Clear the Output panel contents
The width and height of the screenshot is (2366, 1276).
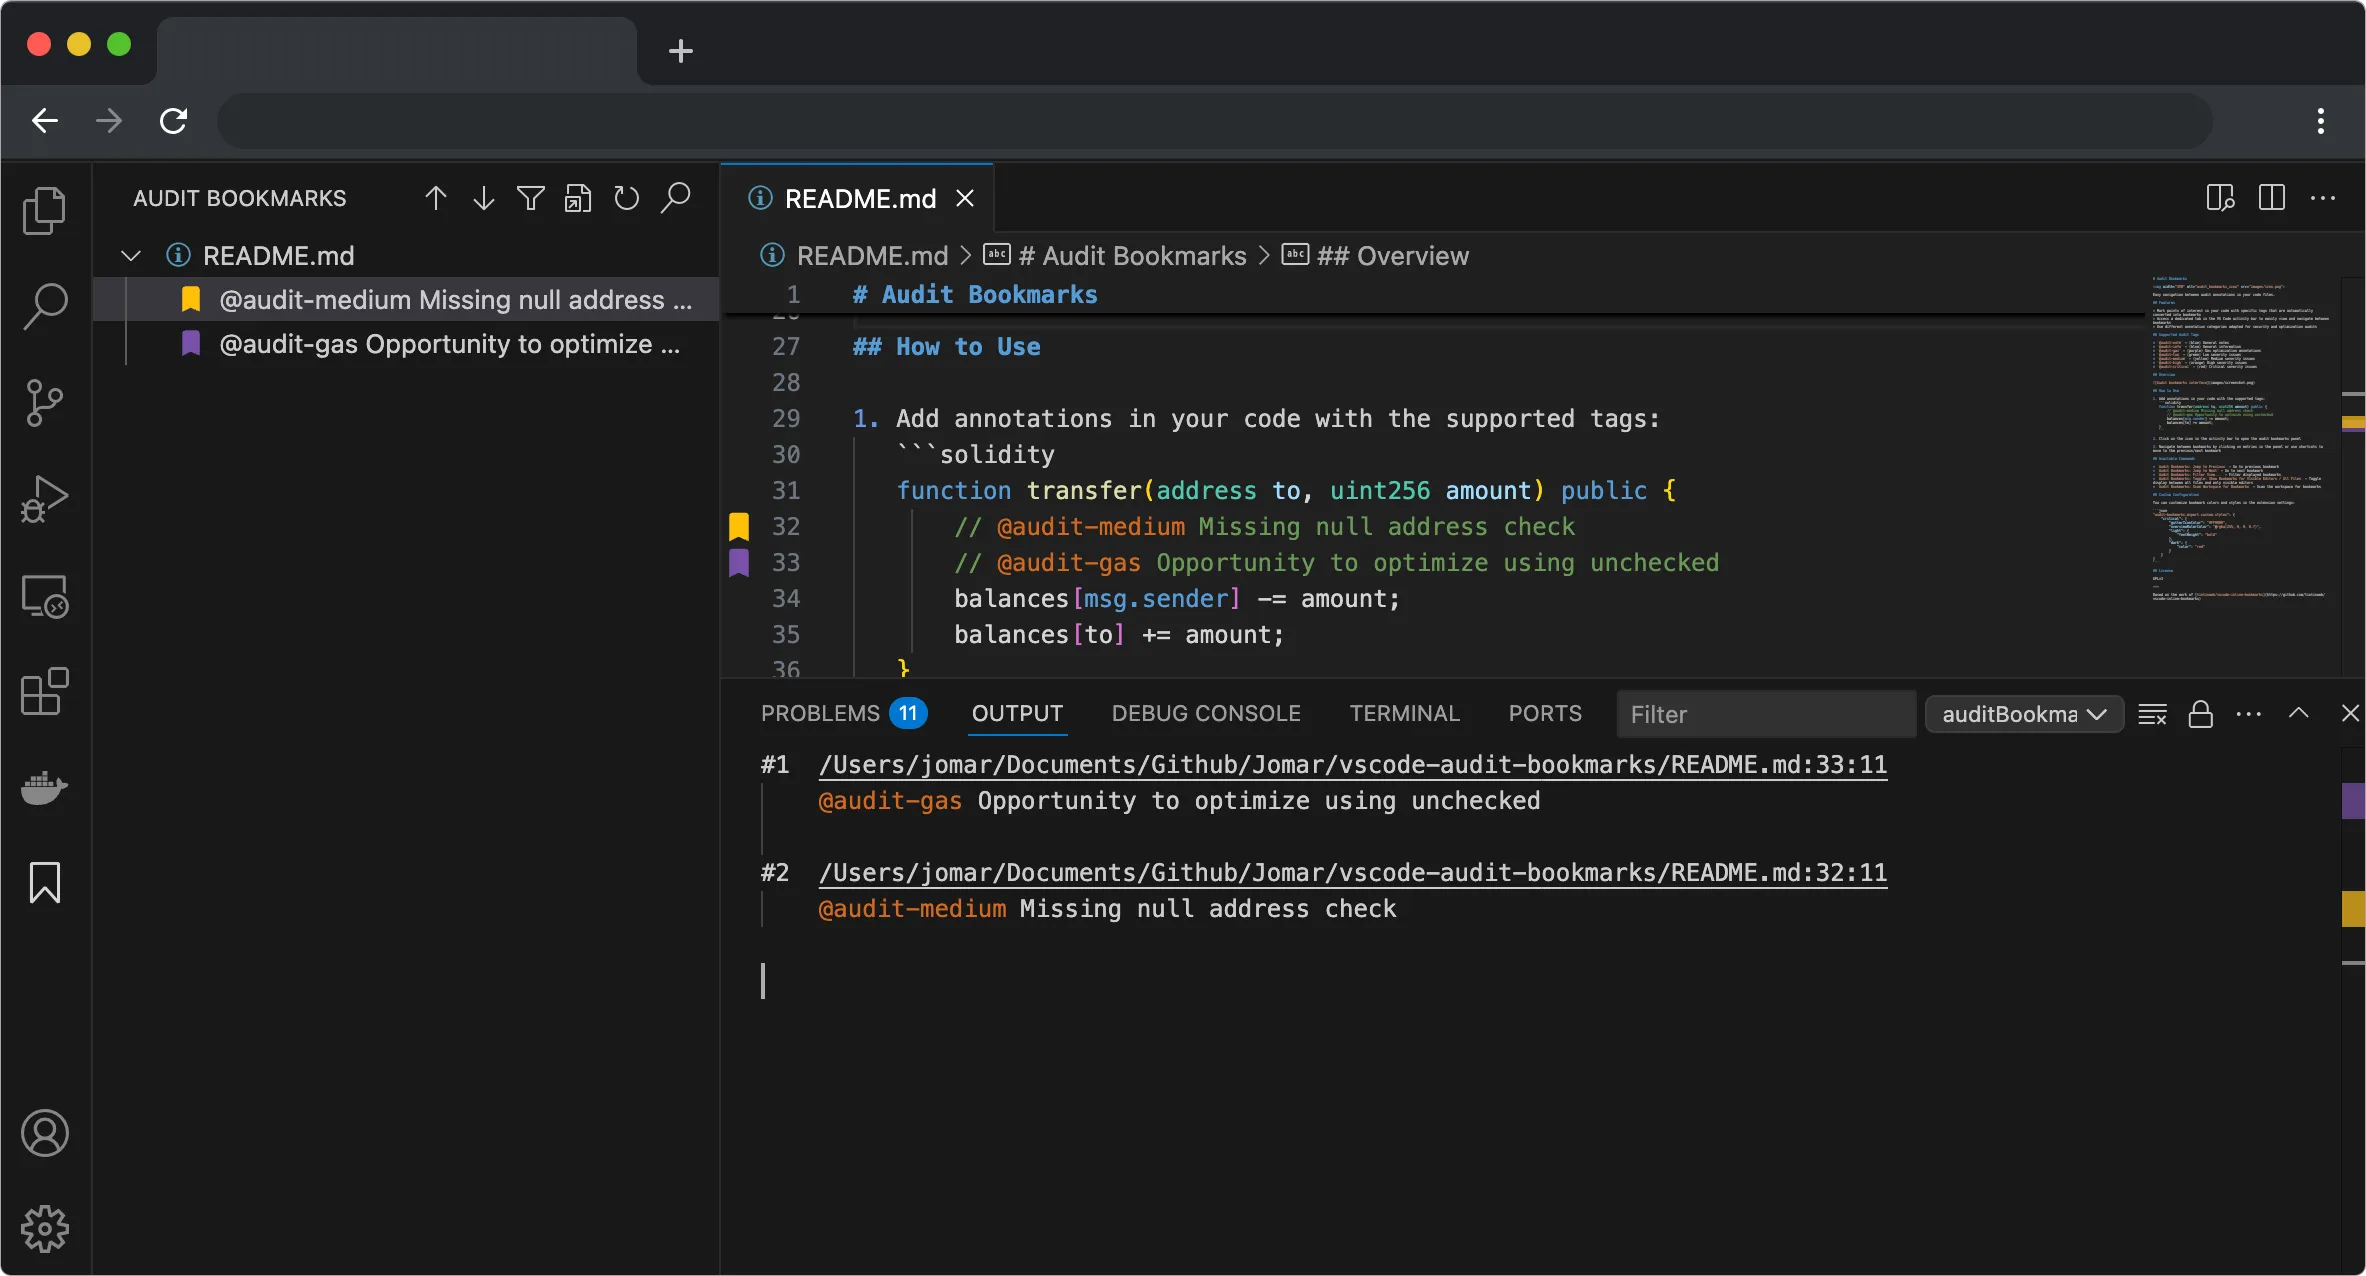tap(2152, 714)
